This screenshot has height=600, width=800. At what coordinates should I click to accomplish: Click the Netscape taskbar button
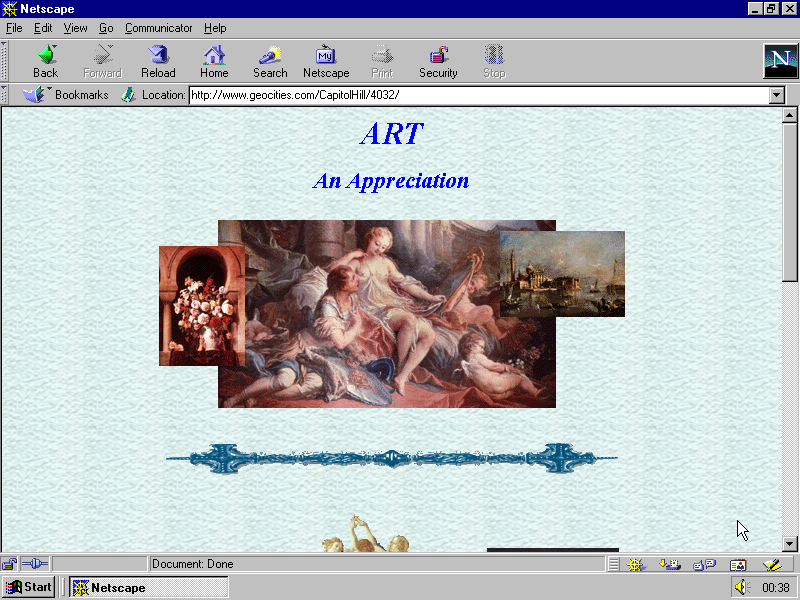point(148,587)
